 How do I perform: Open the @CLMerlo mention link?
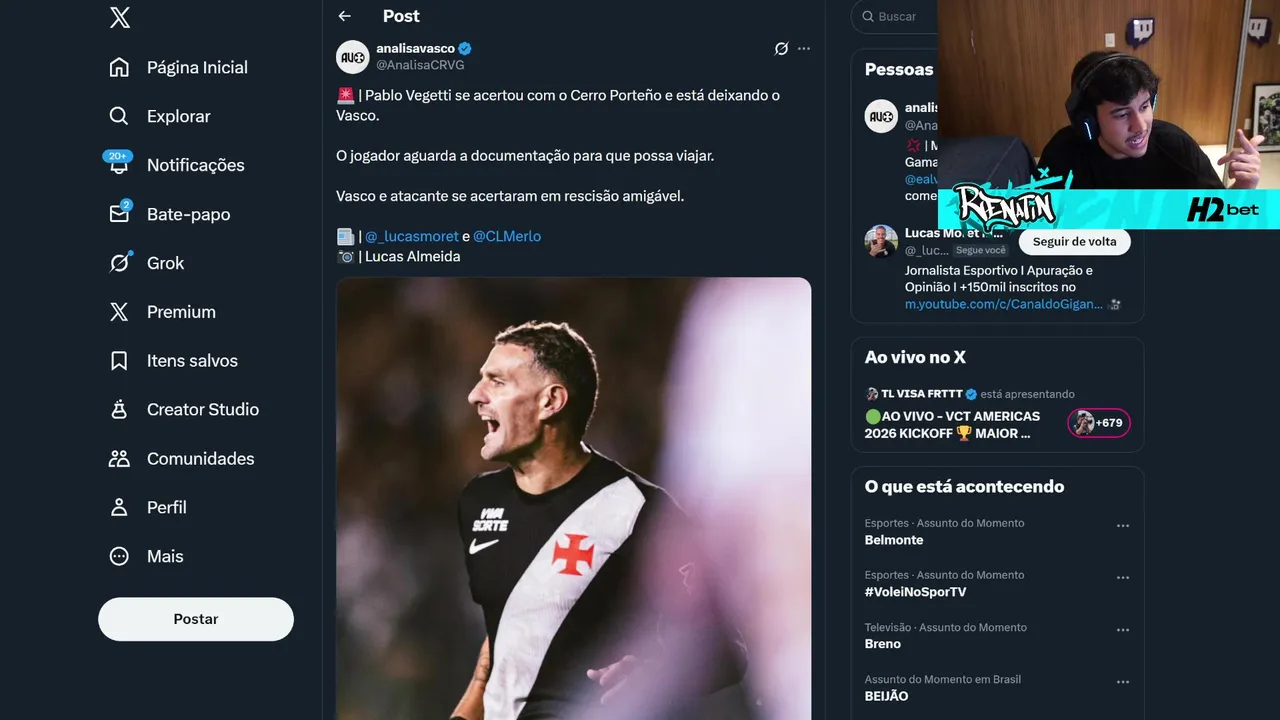click(x=507, y=236)
